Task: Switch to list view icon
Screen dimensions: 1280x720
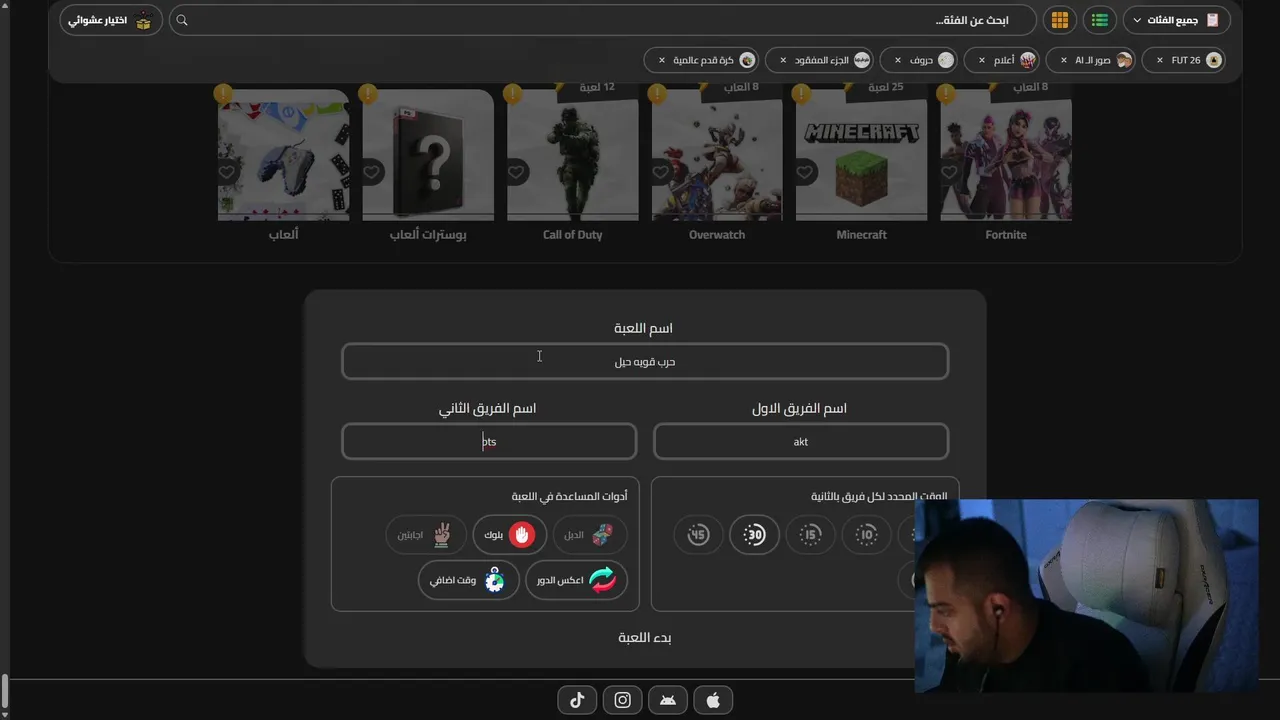Action: click(1100, 20)
